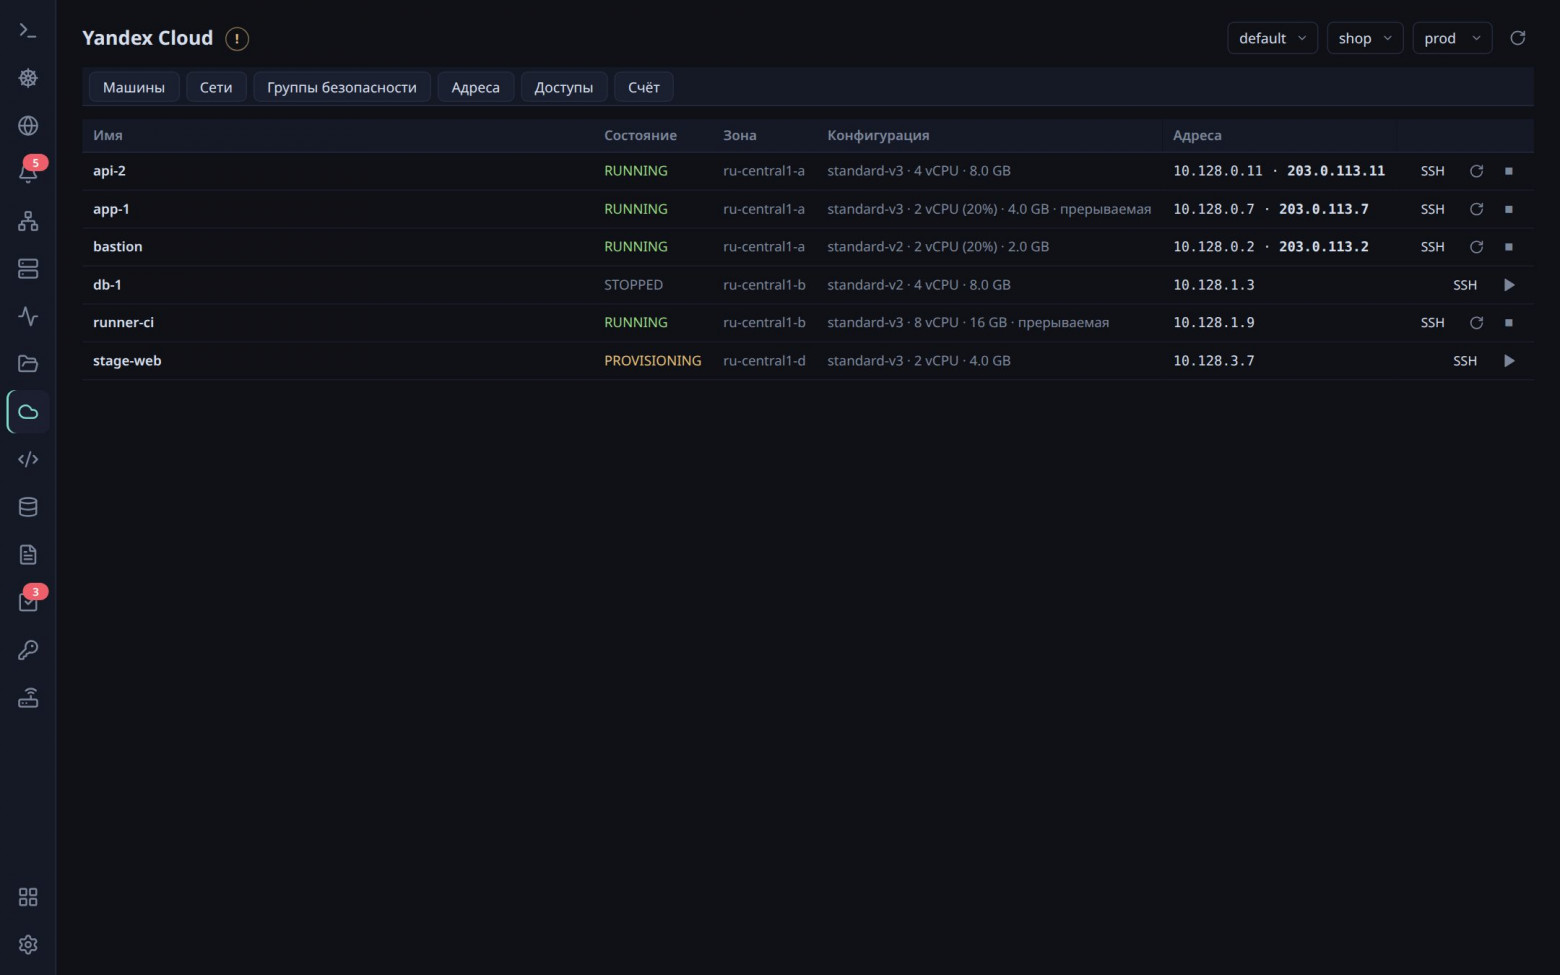This screenshot has width=1560, height=975.
Task: Open the prod dropdown selector
Action: [x=1452, y=38]
